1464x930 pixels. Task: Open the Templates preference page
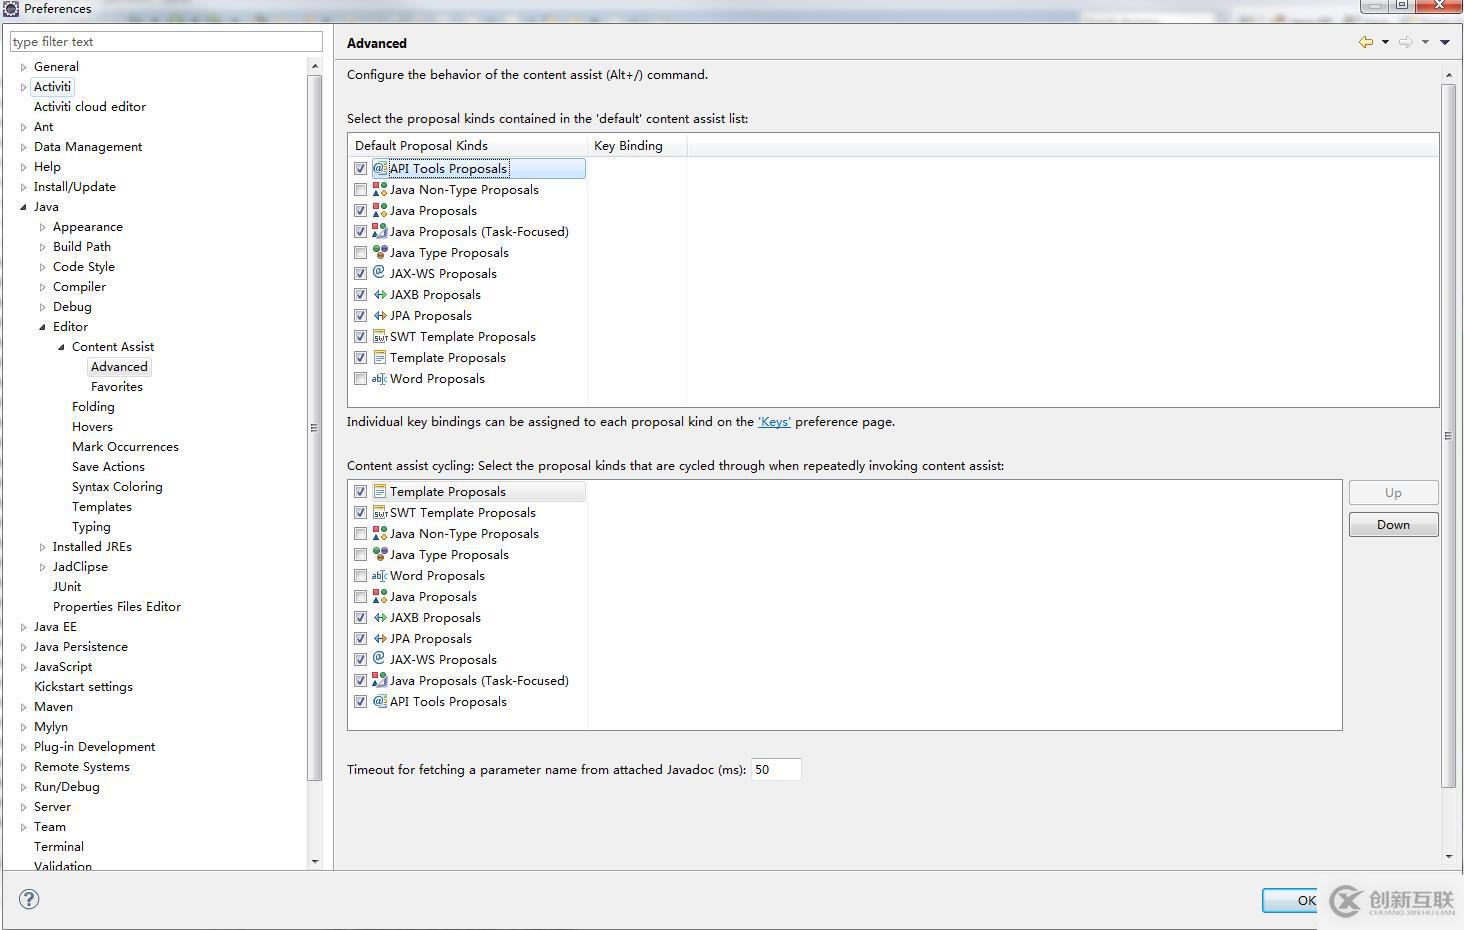[102, 506]
